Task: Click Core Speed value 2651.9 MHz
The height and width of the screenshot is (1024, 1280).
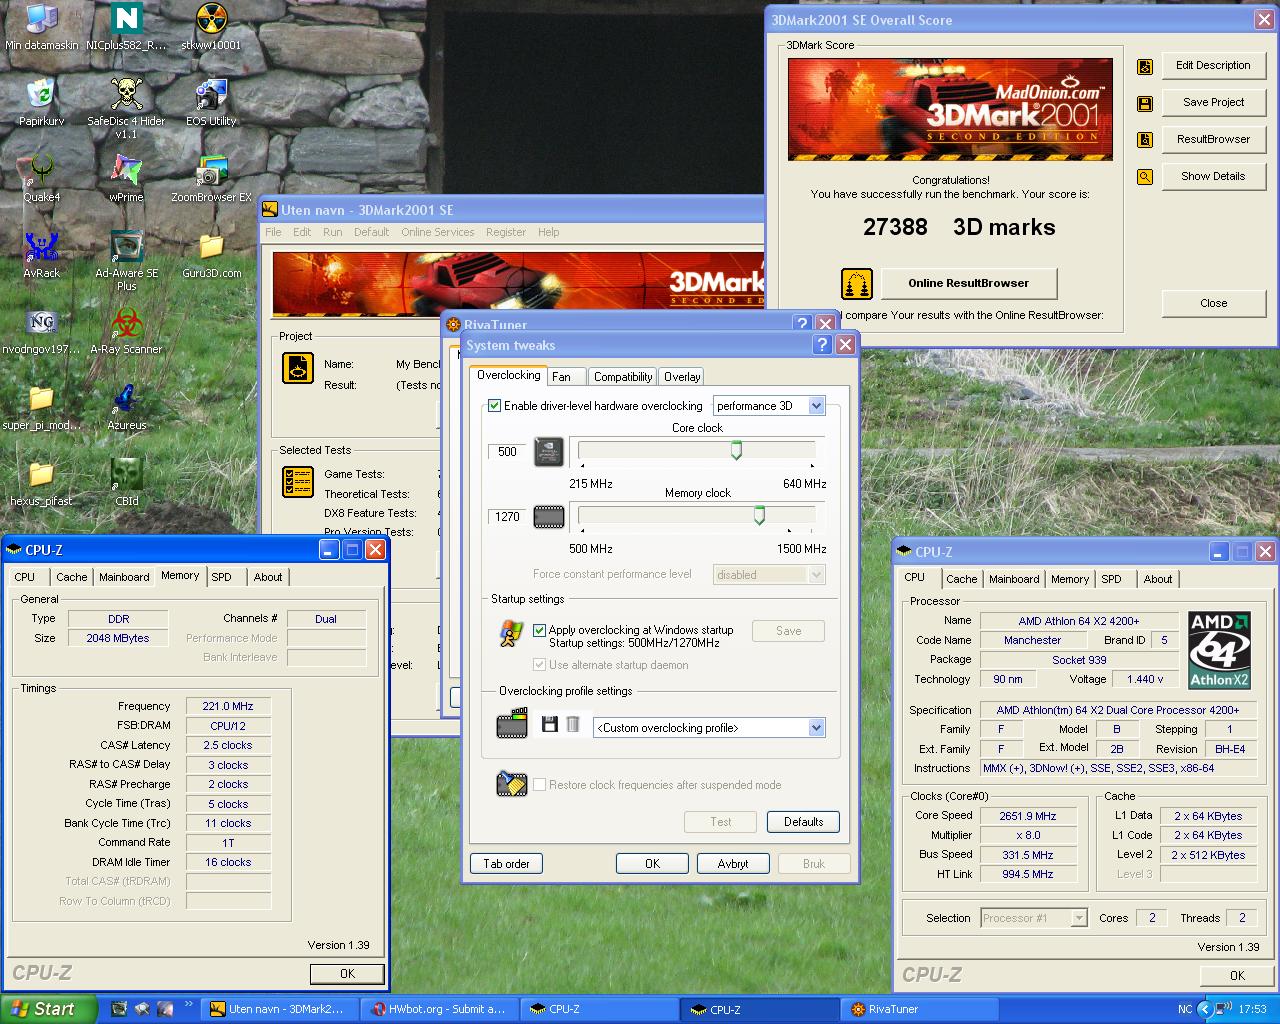Action: (1028, 816)
